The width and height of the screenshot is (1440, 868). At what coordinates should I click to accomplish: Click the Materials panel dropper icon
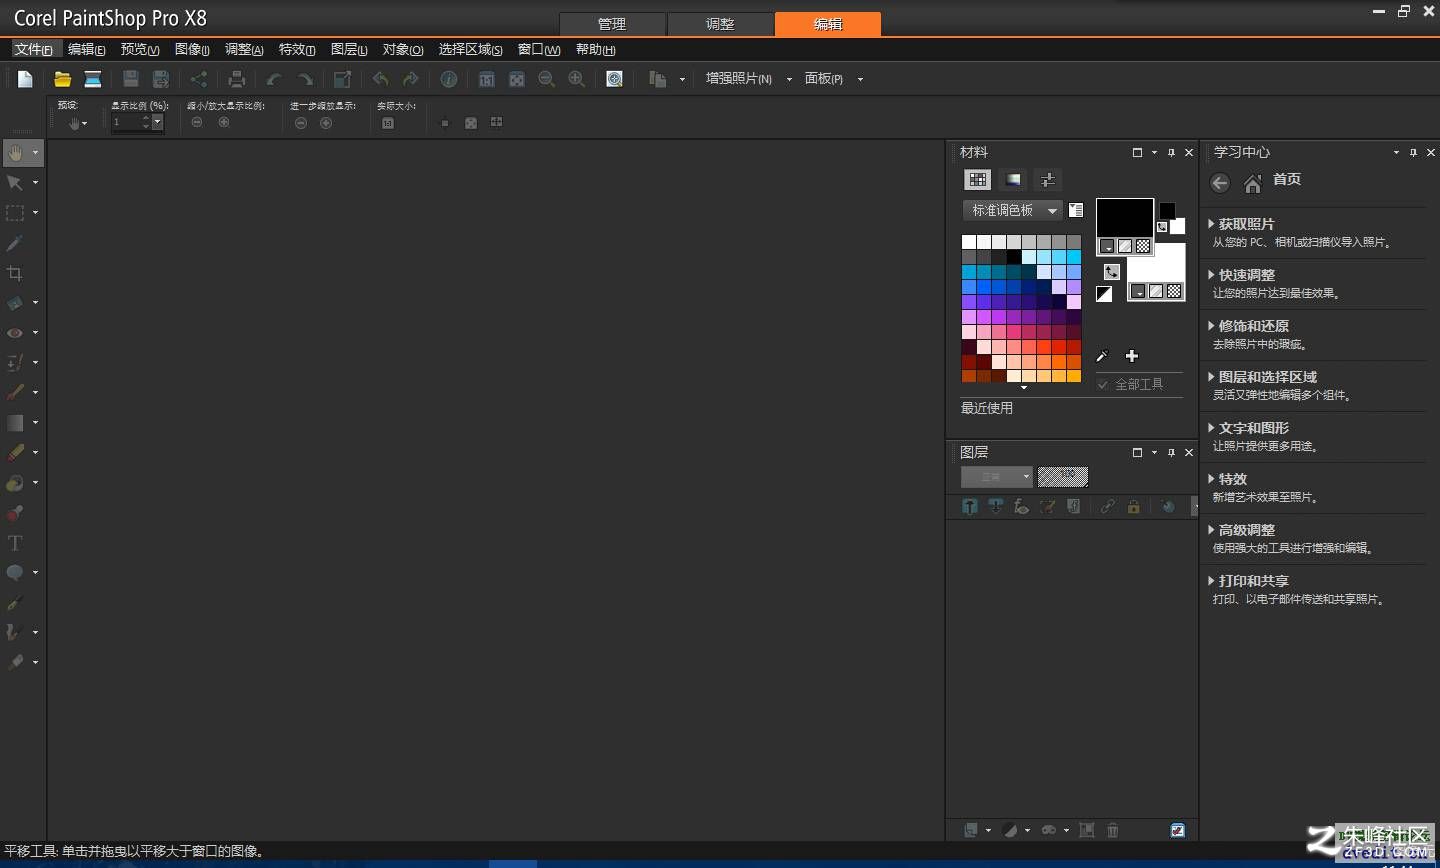pyautogui.click(x=1102, y=356)
